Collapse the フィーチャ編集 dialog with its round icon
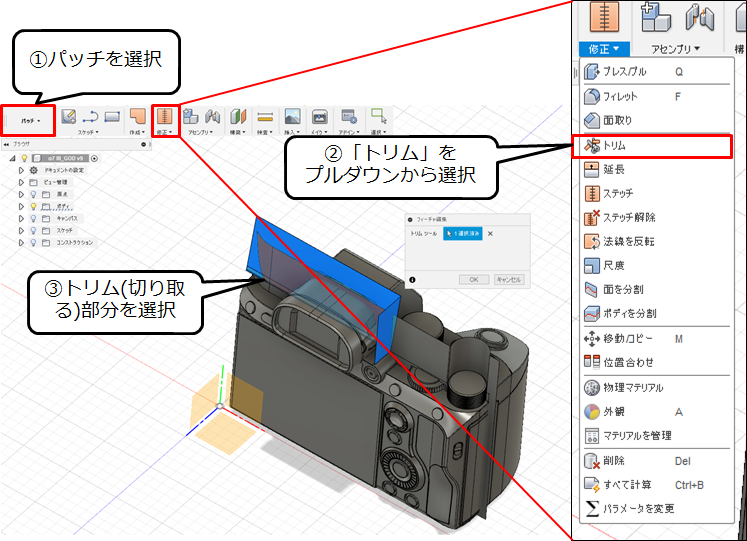The width and height of the screenshot is (747, 541). point(410,220)
